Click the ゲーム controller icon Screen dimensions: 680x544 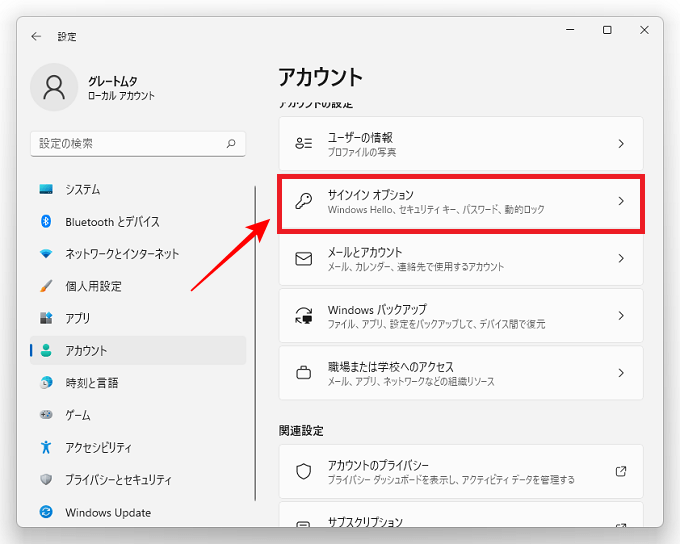(x=46, y=414)
